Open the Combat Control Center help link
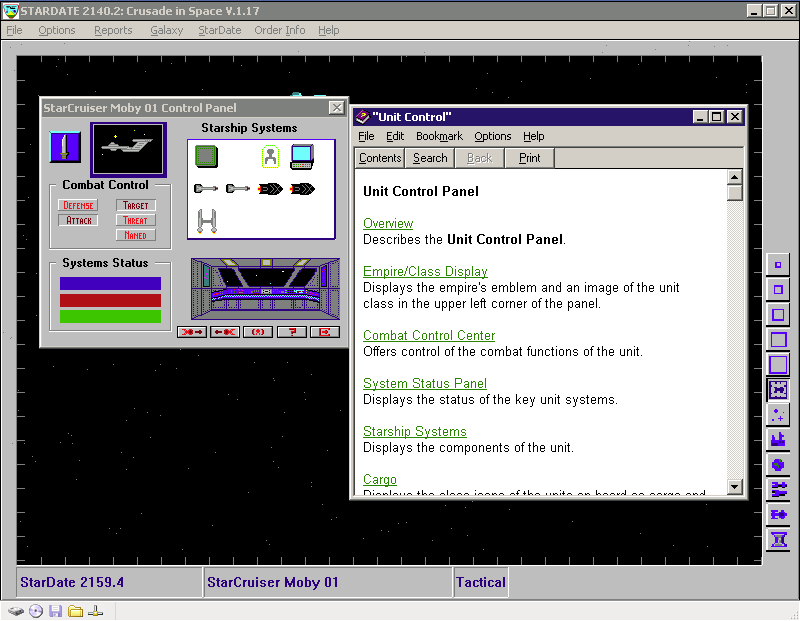Screen dimensions: 800x621 [429, 335]
